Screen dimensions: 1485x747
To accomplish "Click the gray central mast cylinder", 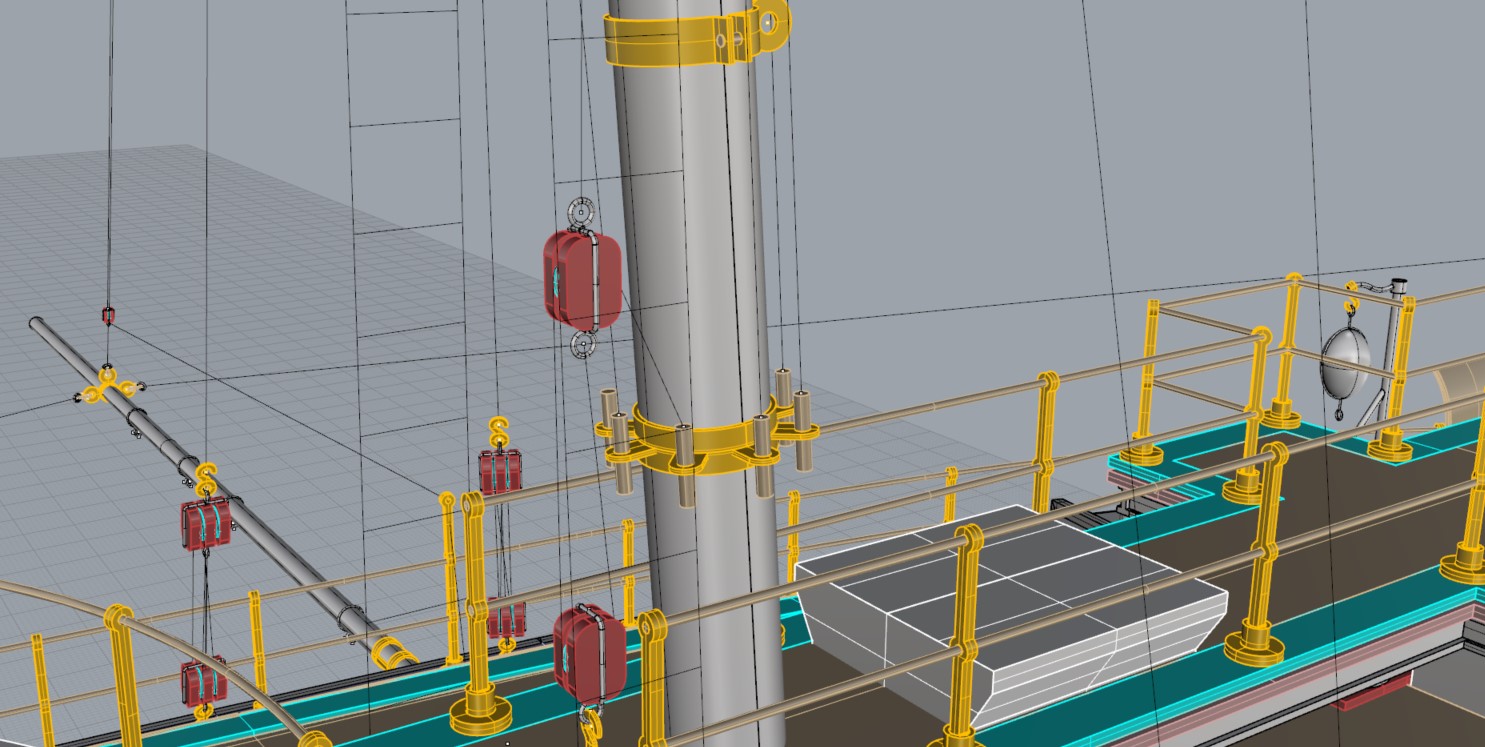I will tap(690, 250).
